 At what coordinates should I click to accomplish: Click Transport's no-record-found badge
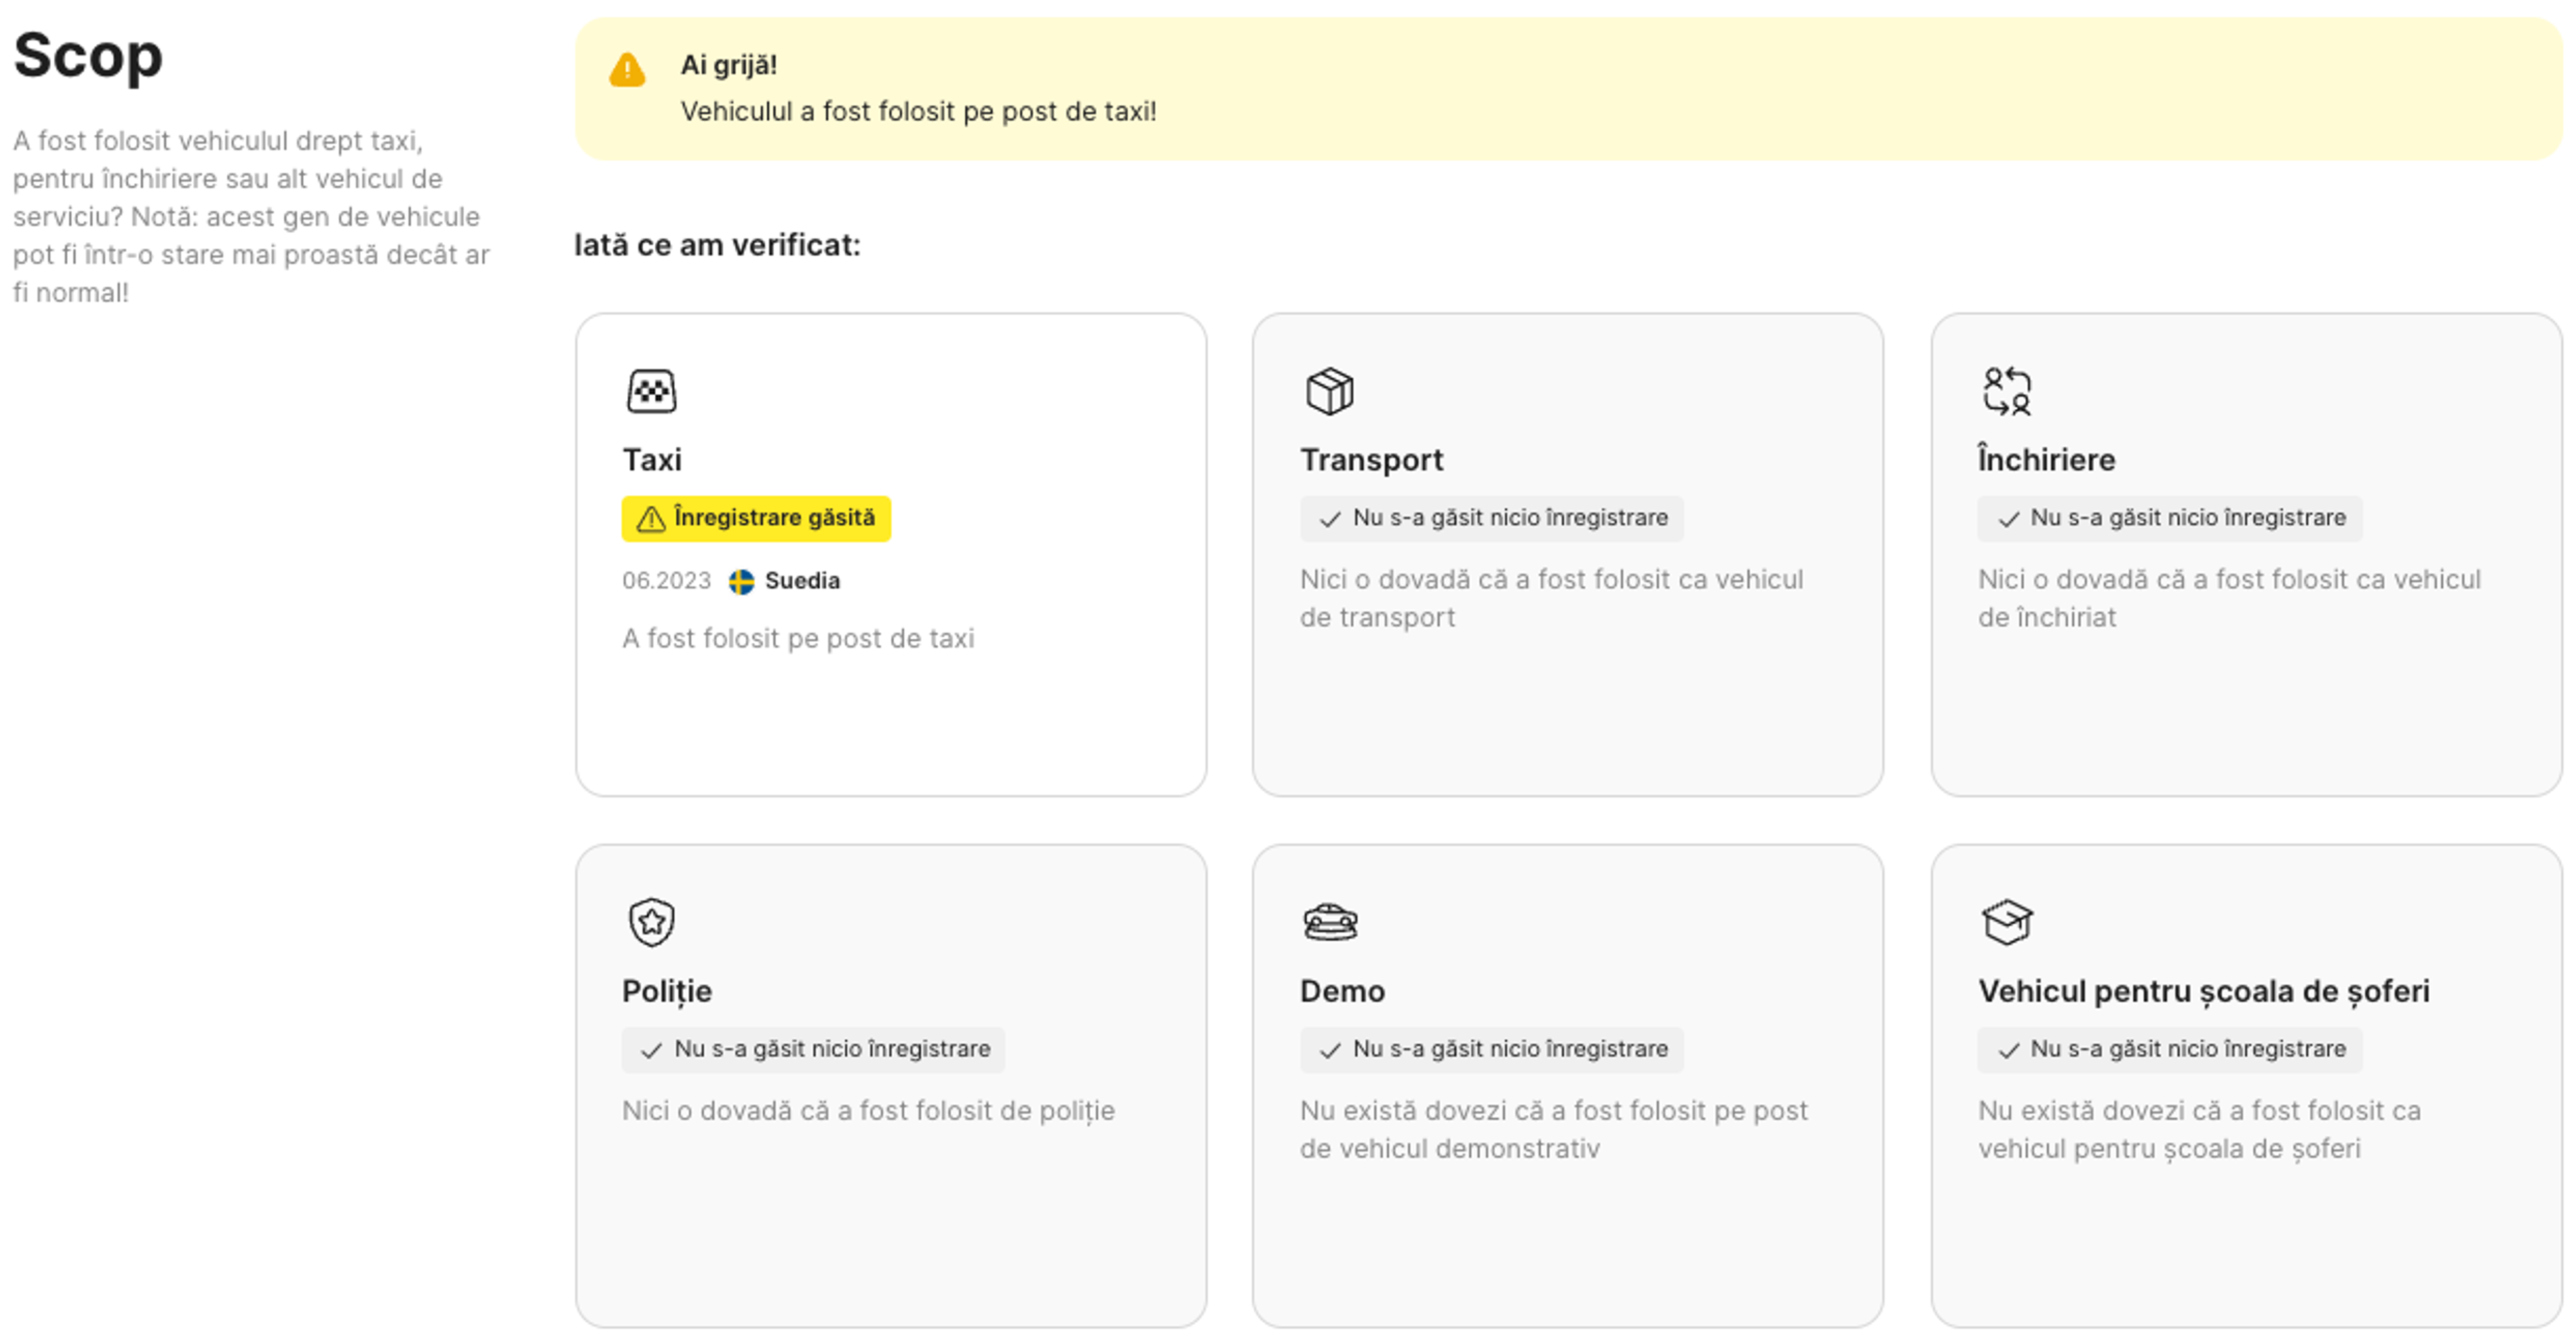[x=1491, y=519]
